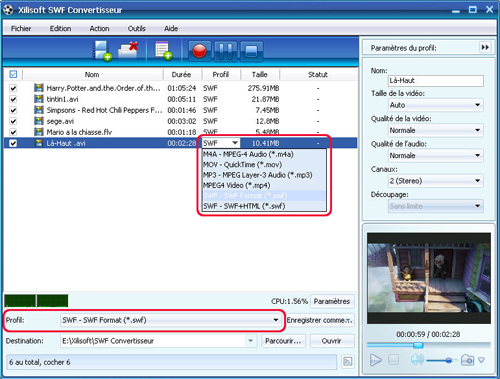Uncheck the Harry.Potter file checkbox
Image resolution: width=500 pixels, height=379 pixels.
tap(13, 88)
